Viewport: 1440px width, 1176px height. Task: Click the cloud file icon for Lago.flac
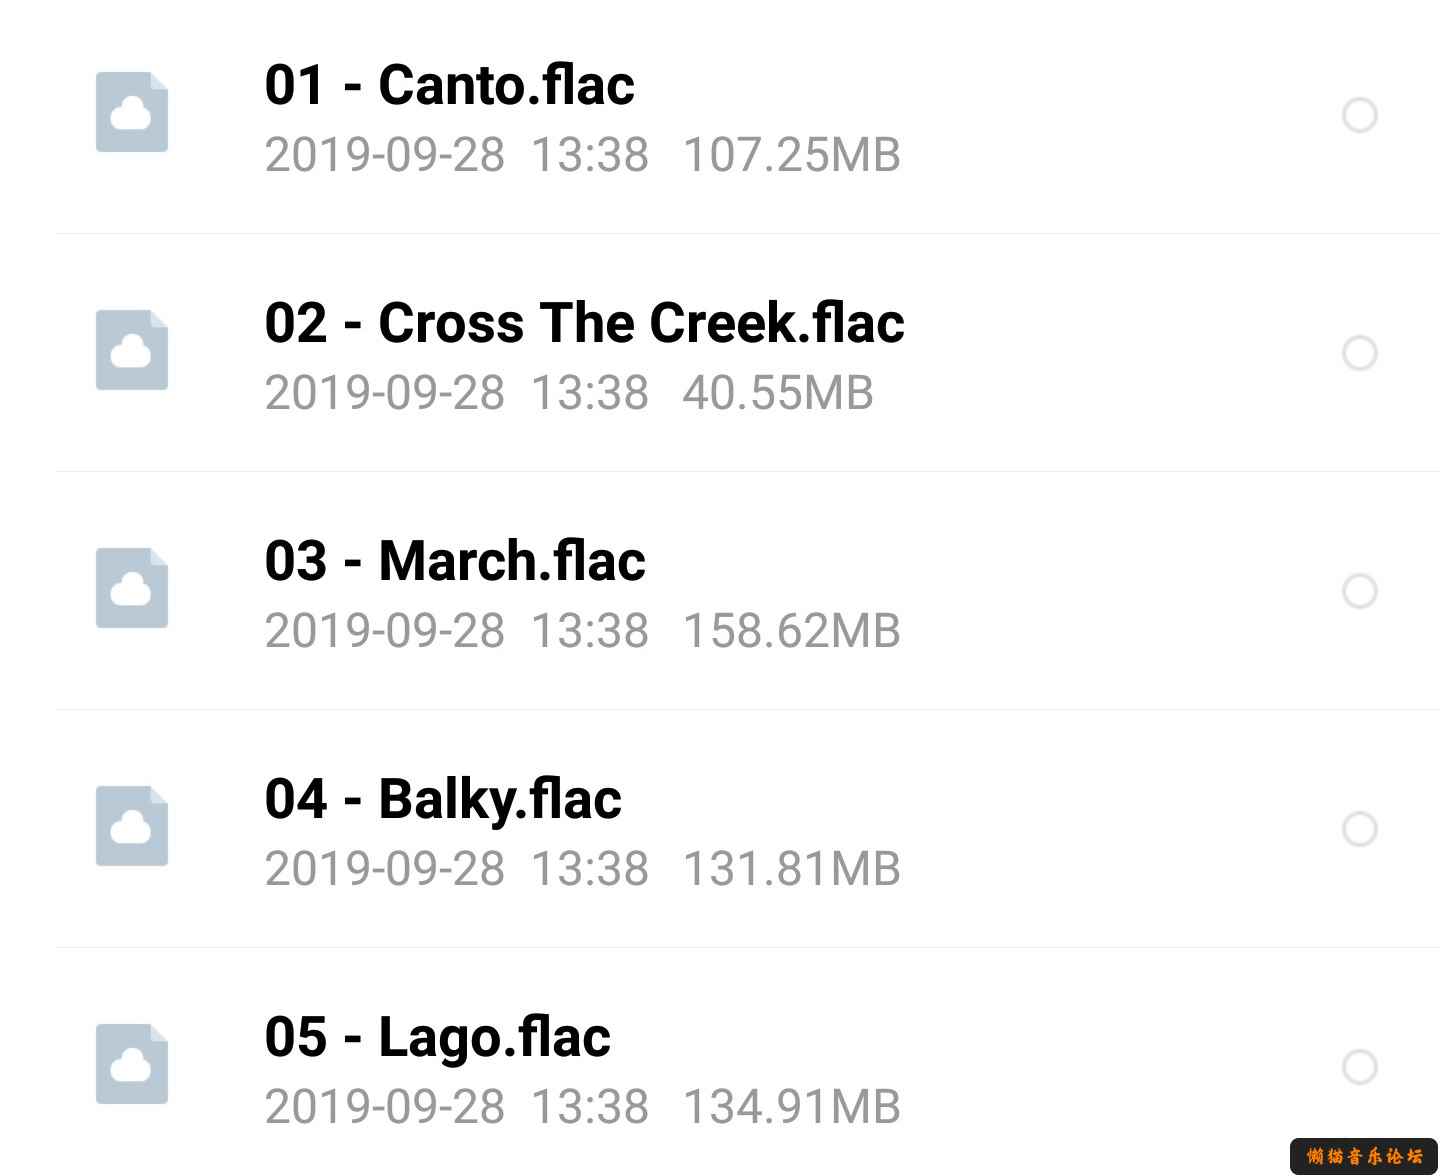click(x=132, y=1064)
